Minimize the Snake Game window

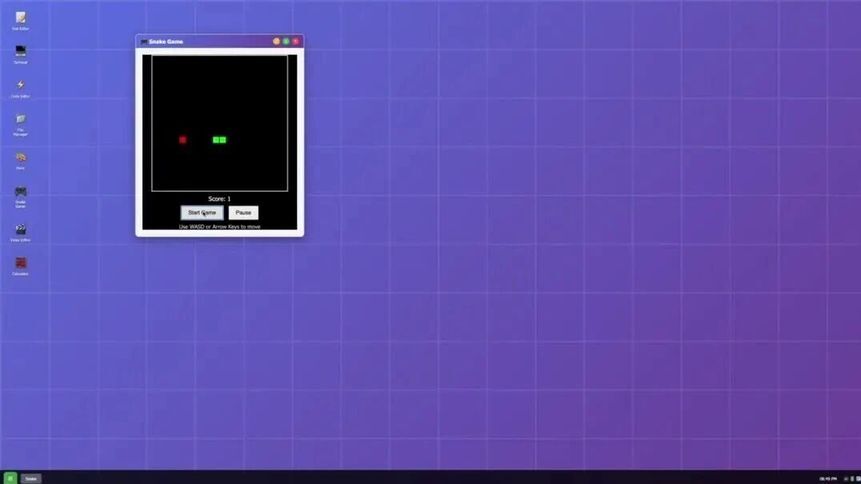click(x=276, y=42)
